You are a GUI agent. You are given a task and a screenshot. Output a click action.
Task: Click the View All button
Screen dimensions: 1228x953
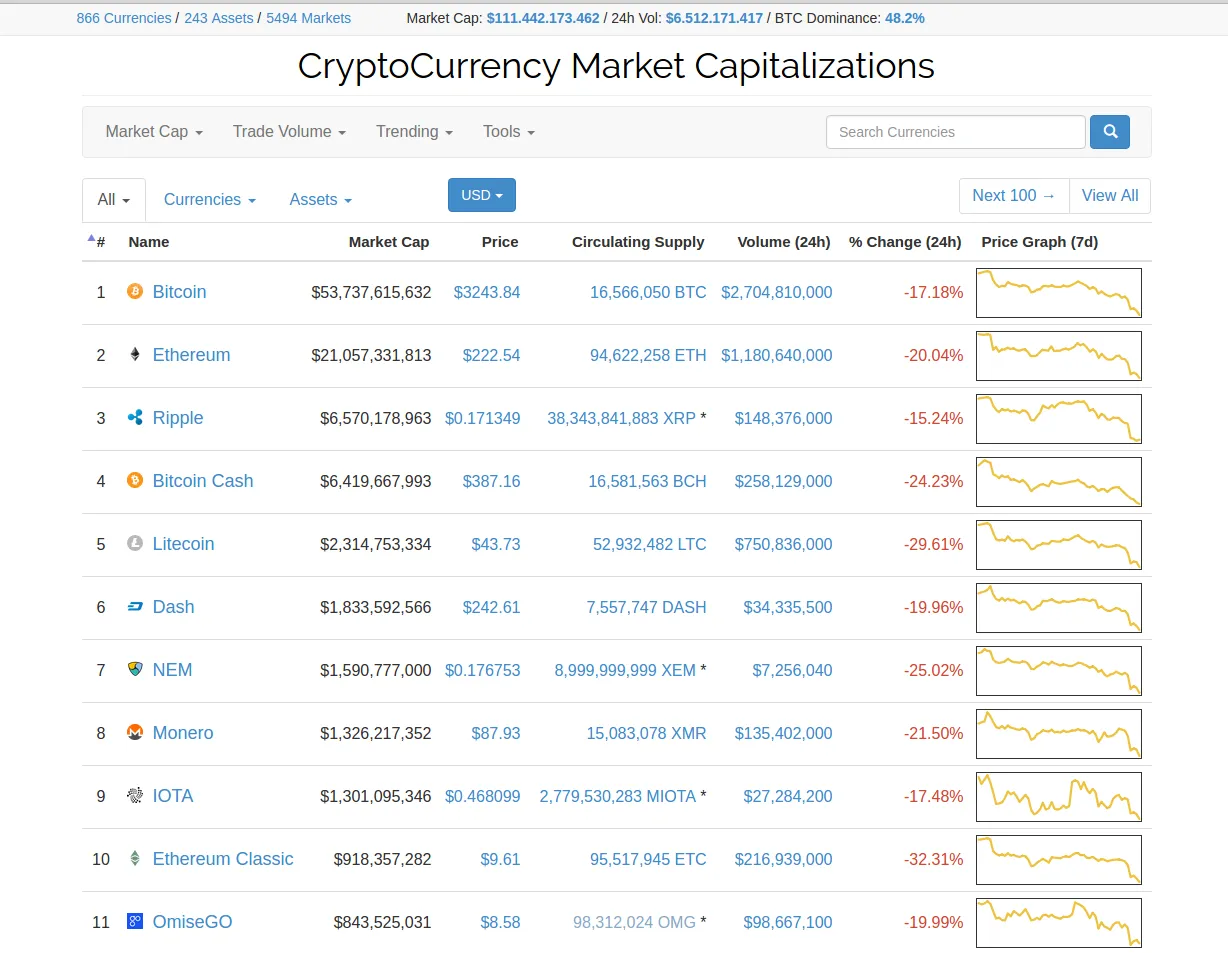pyautogui.click(x=1110, y=196)
